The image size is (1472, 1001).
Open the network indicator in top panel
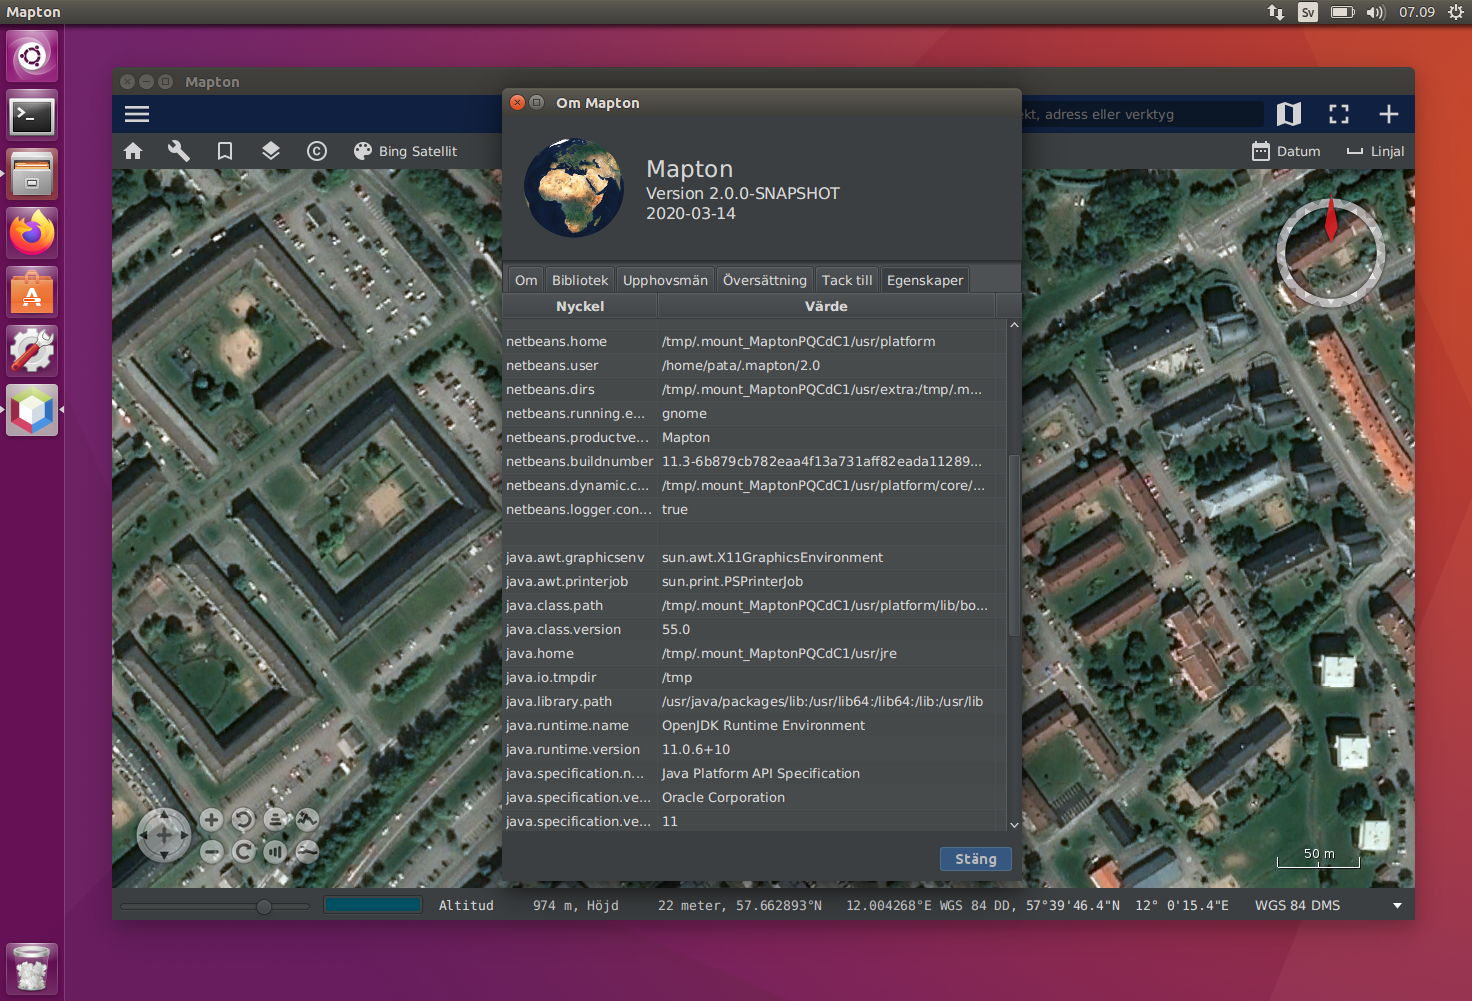pos(1276,12)
